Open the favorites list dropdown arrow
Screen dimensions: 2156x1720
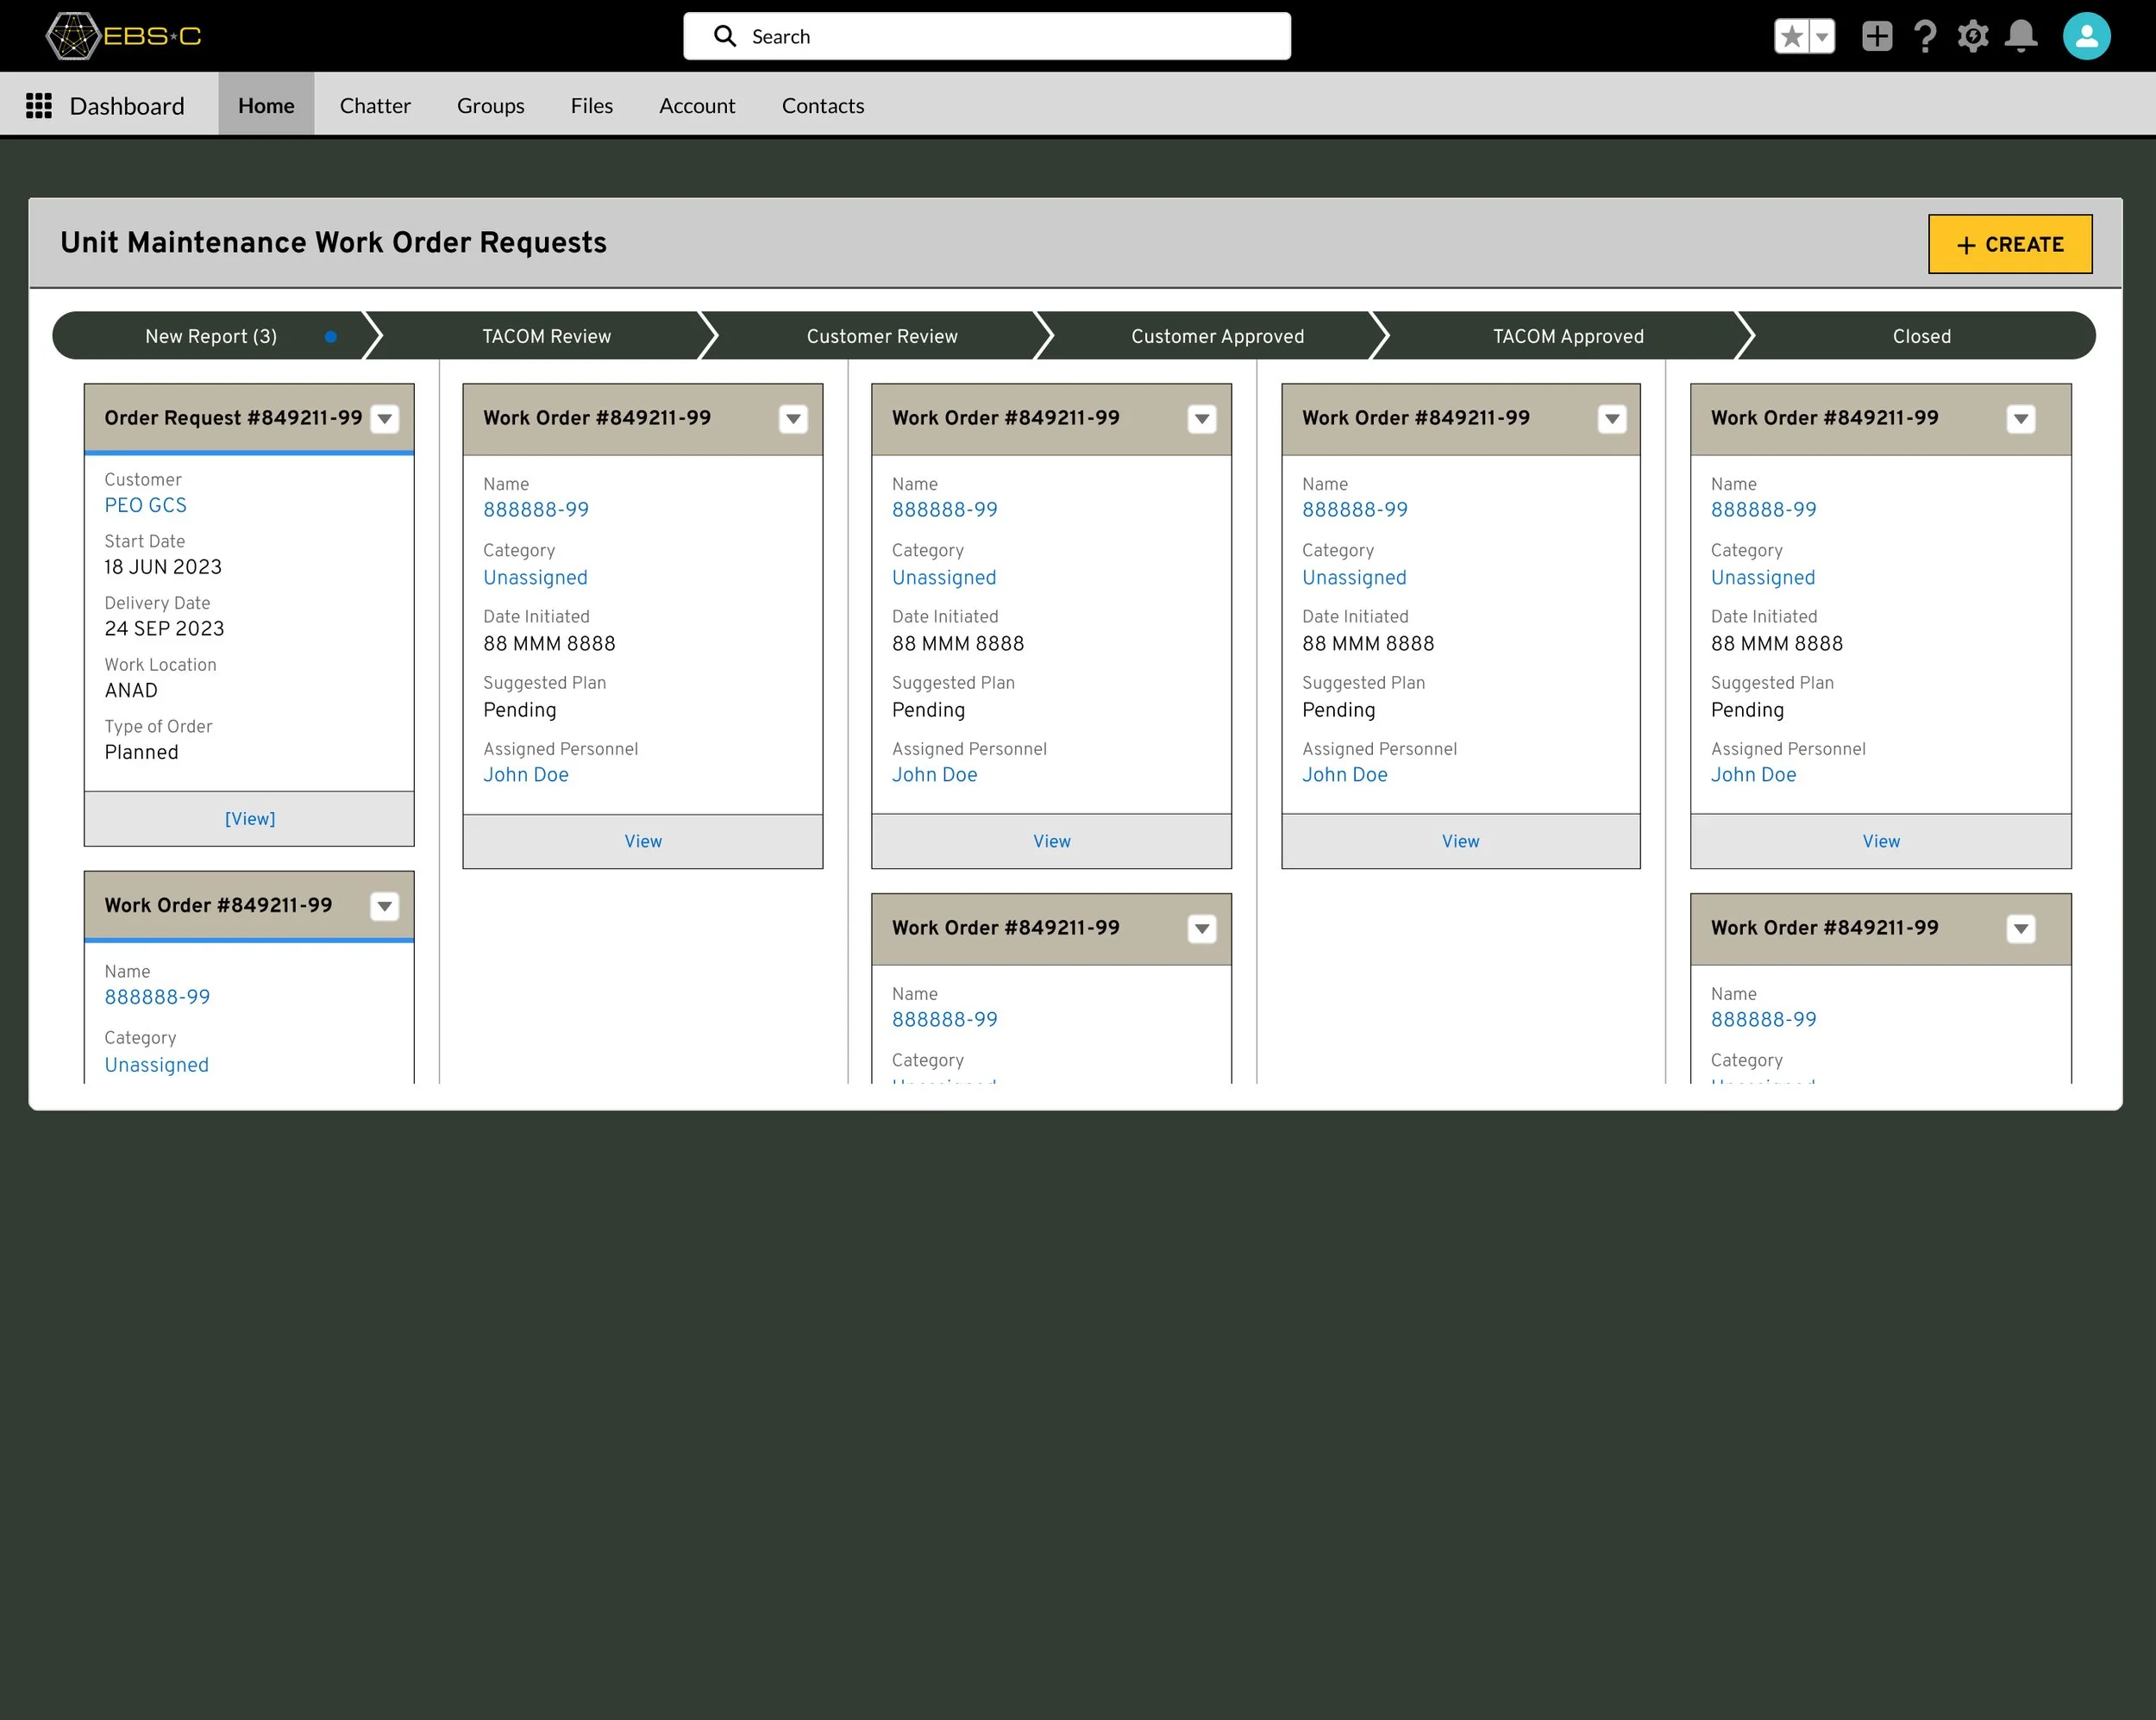click(x=1823, y=37)
